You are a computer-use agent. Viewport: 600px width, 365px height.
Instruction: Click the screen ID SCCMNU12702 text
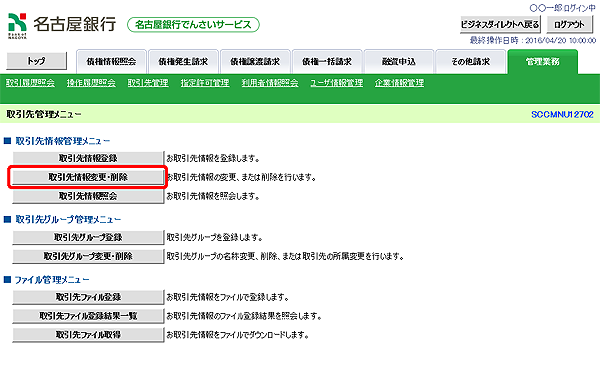[x=562, y=114]
